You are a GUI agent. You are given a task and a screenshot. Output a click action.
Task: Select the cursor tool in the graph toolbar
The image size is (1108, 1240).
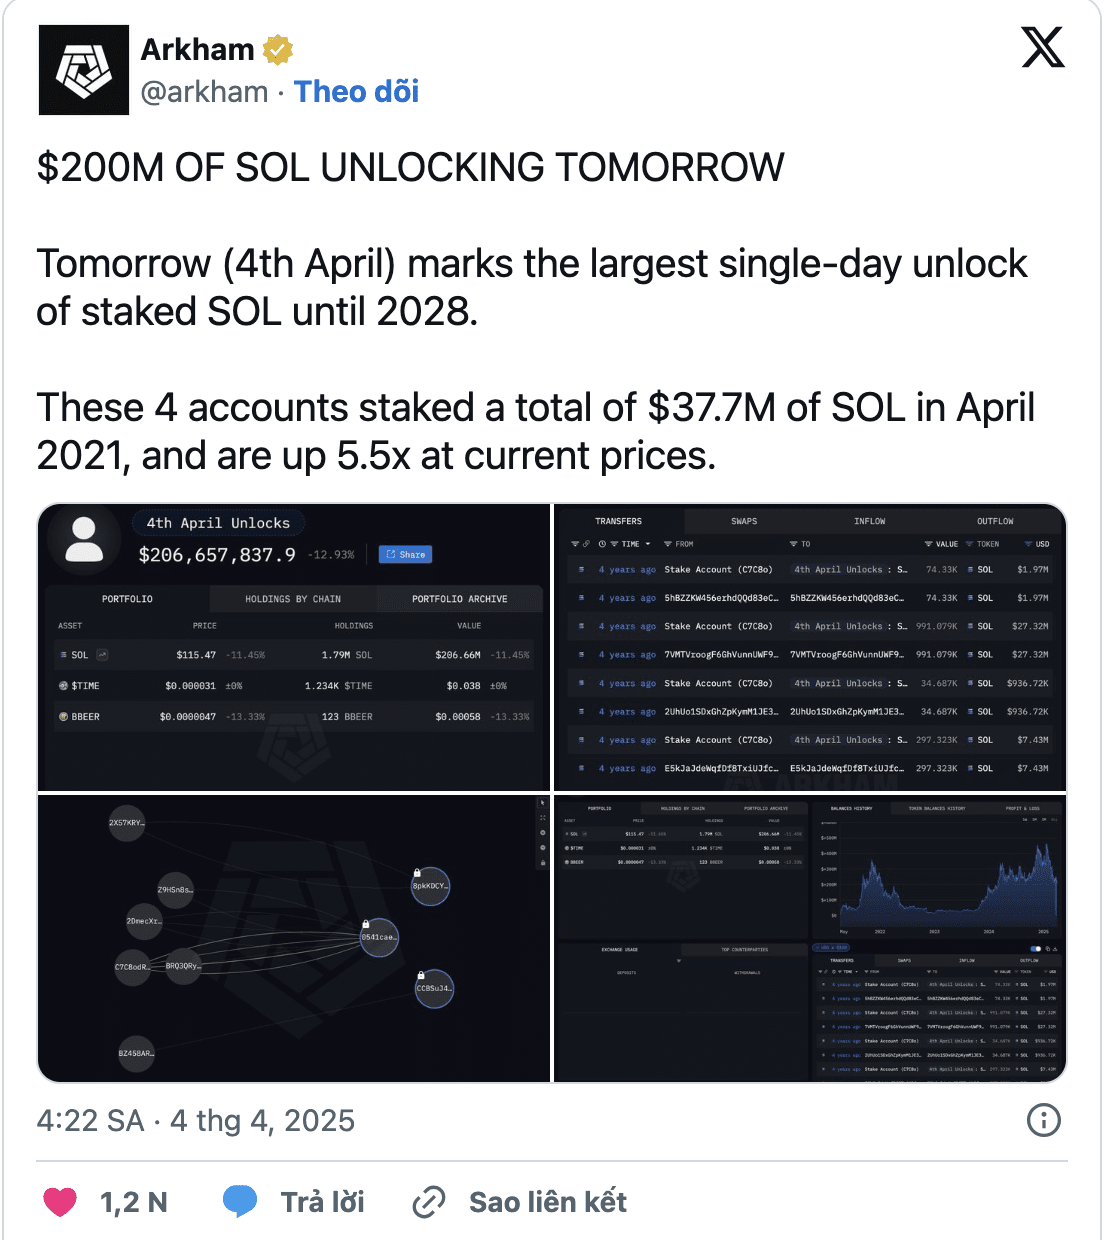tap(542, 804)
